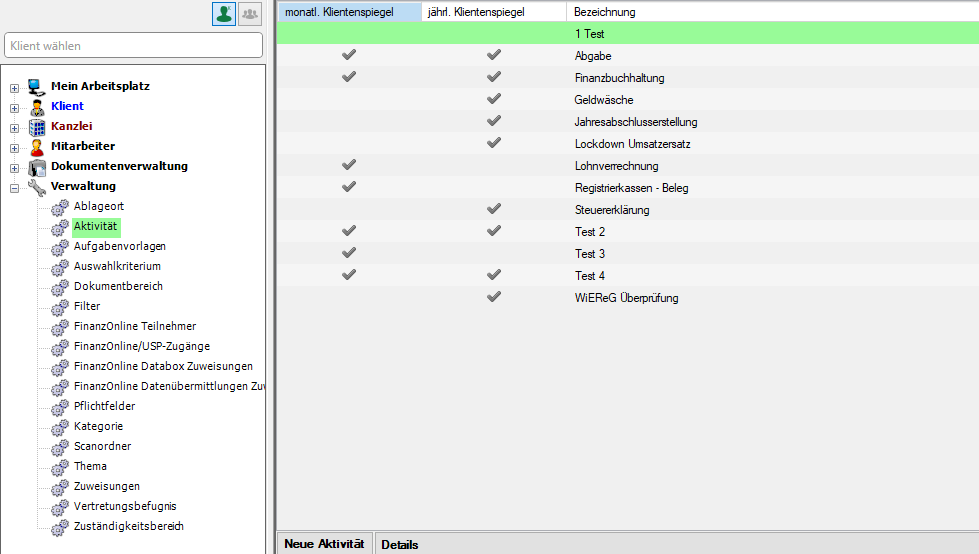This screenshot has height=554, width=979.
Task: Click the gear icon beside Zuweisungen
Action: coord(59,487)
